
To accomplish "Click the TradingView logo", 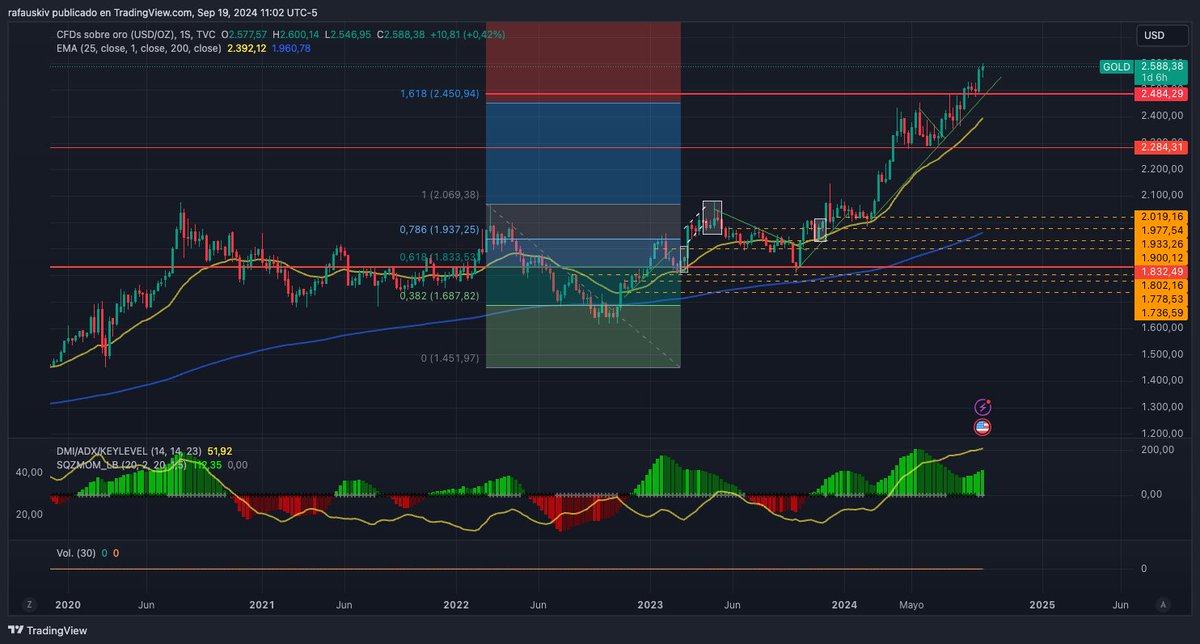I will 47,630.
